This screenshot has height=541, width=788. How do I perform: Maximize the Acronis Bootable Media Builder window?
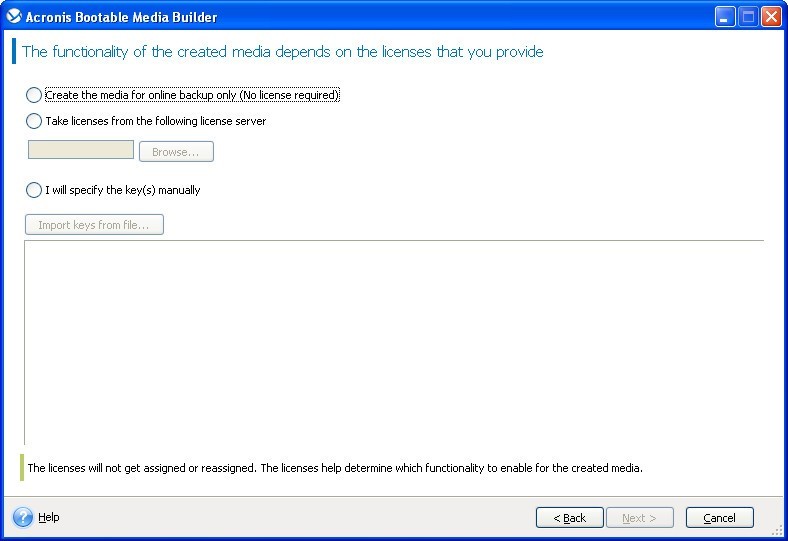point(748,17)
